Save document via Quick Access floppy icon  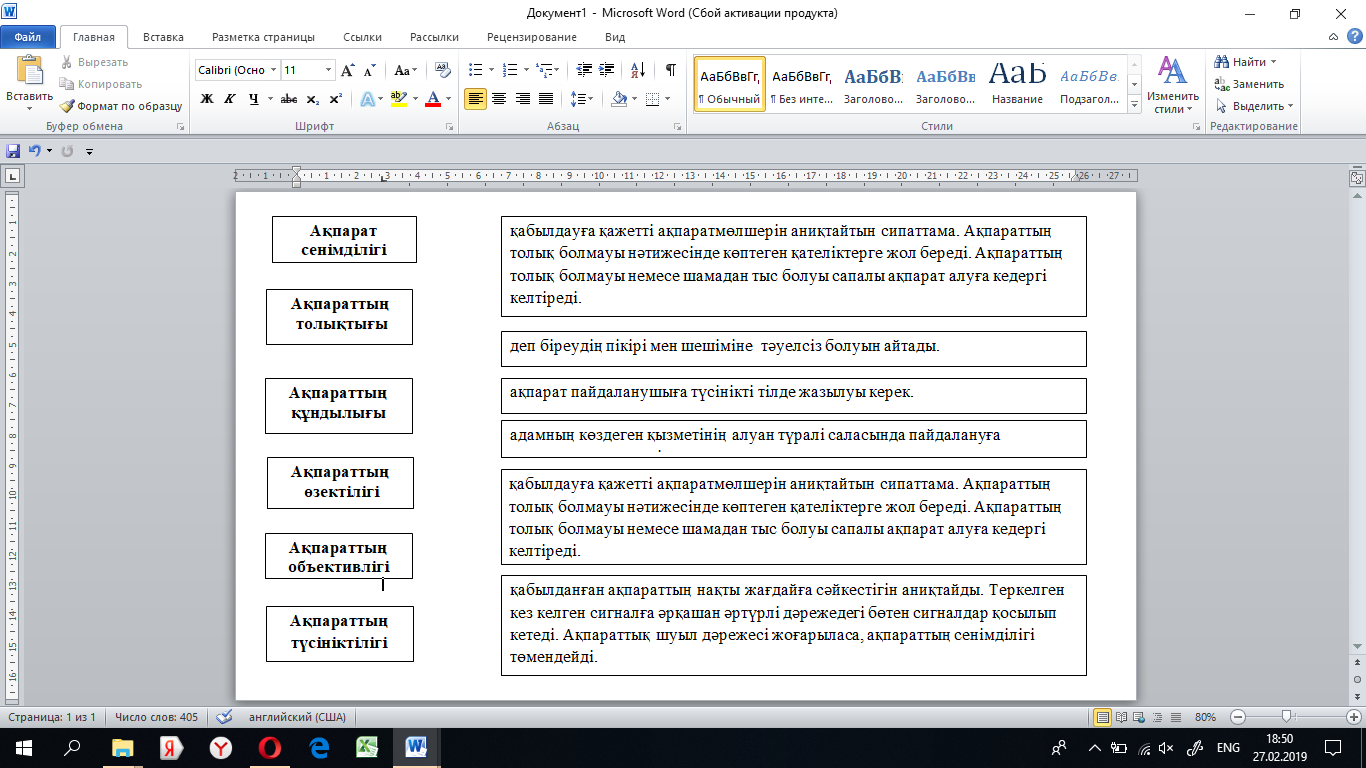[x=13, y=151]
